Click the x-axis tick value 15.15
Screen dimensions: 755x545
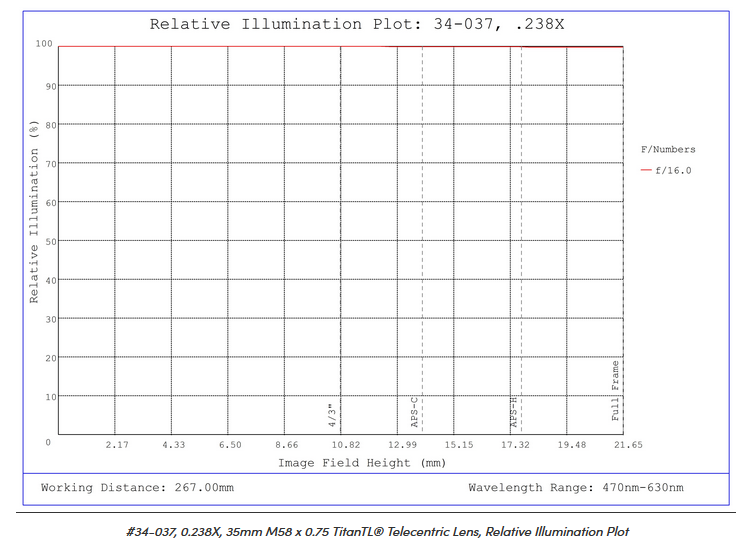point(459,445)
